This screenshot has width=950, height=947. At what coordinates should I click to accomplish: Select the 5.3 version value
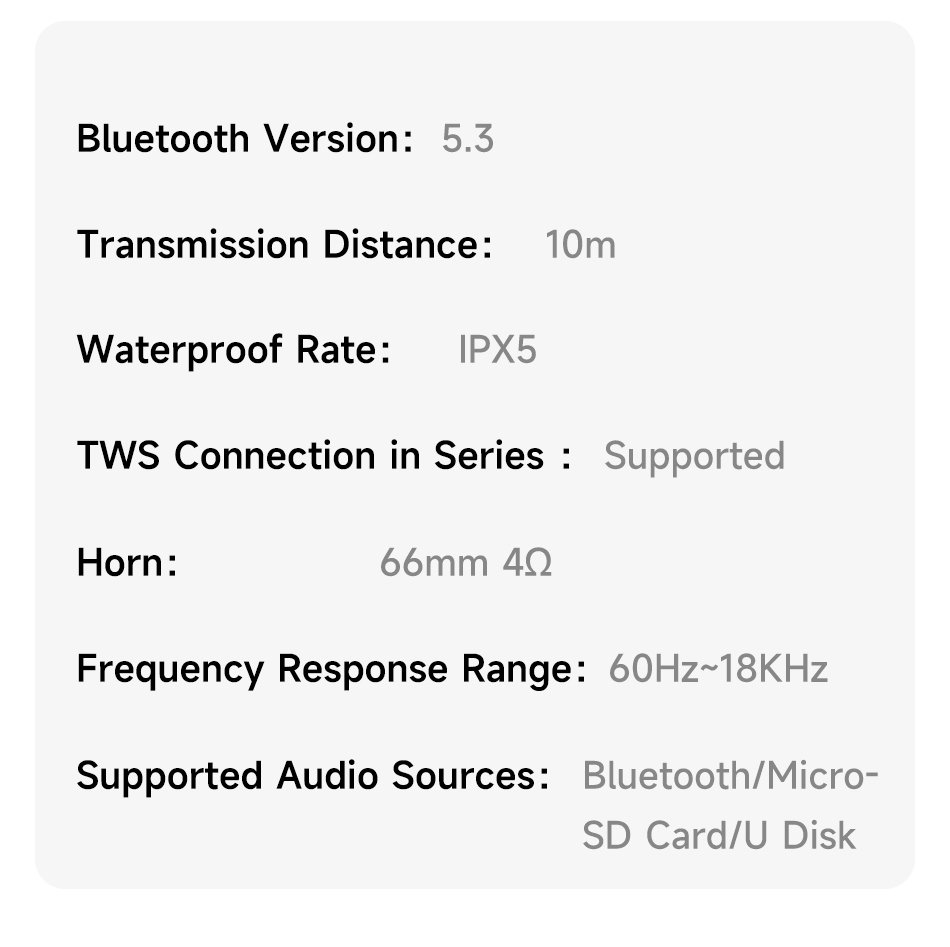tap(467, 139)
